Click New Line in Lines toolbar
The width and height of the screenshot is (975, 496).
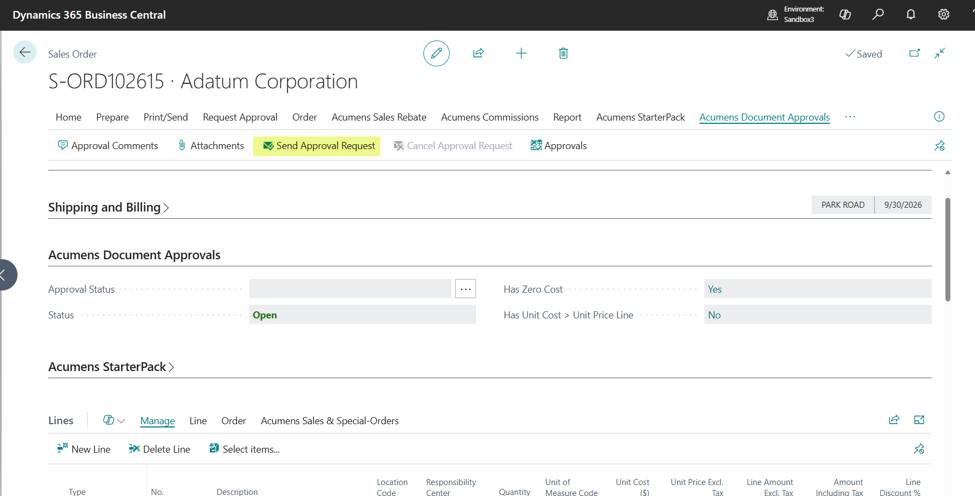click(x=83, y=449)
